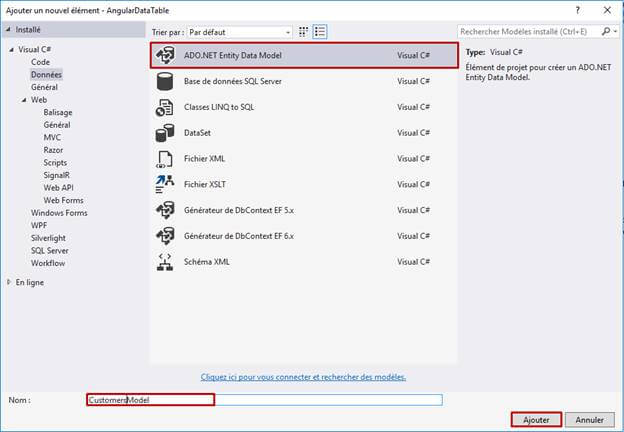The height and width of the screenshot is (432, 624).
Task: Select the 'Classes LINQ to SQL' label
Action: pos(219,107)
